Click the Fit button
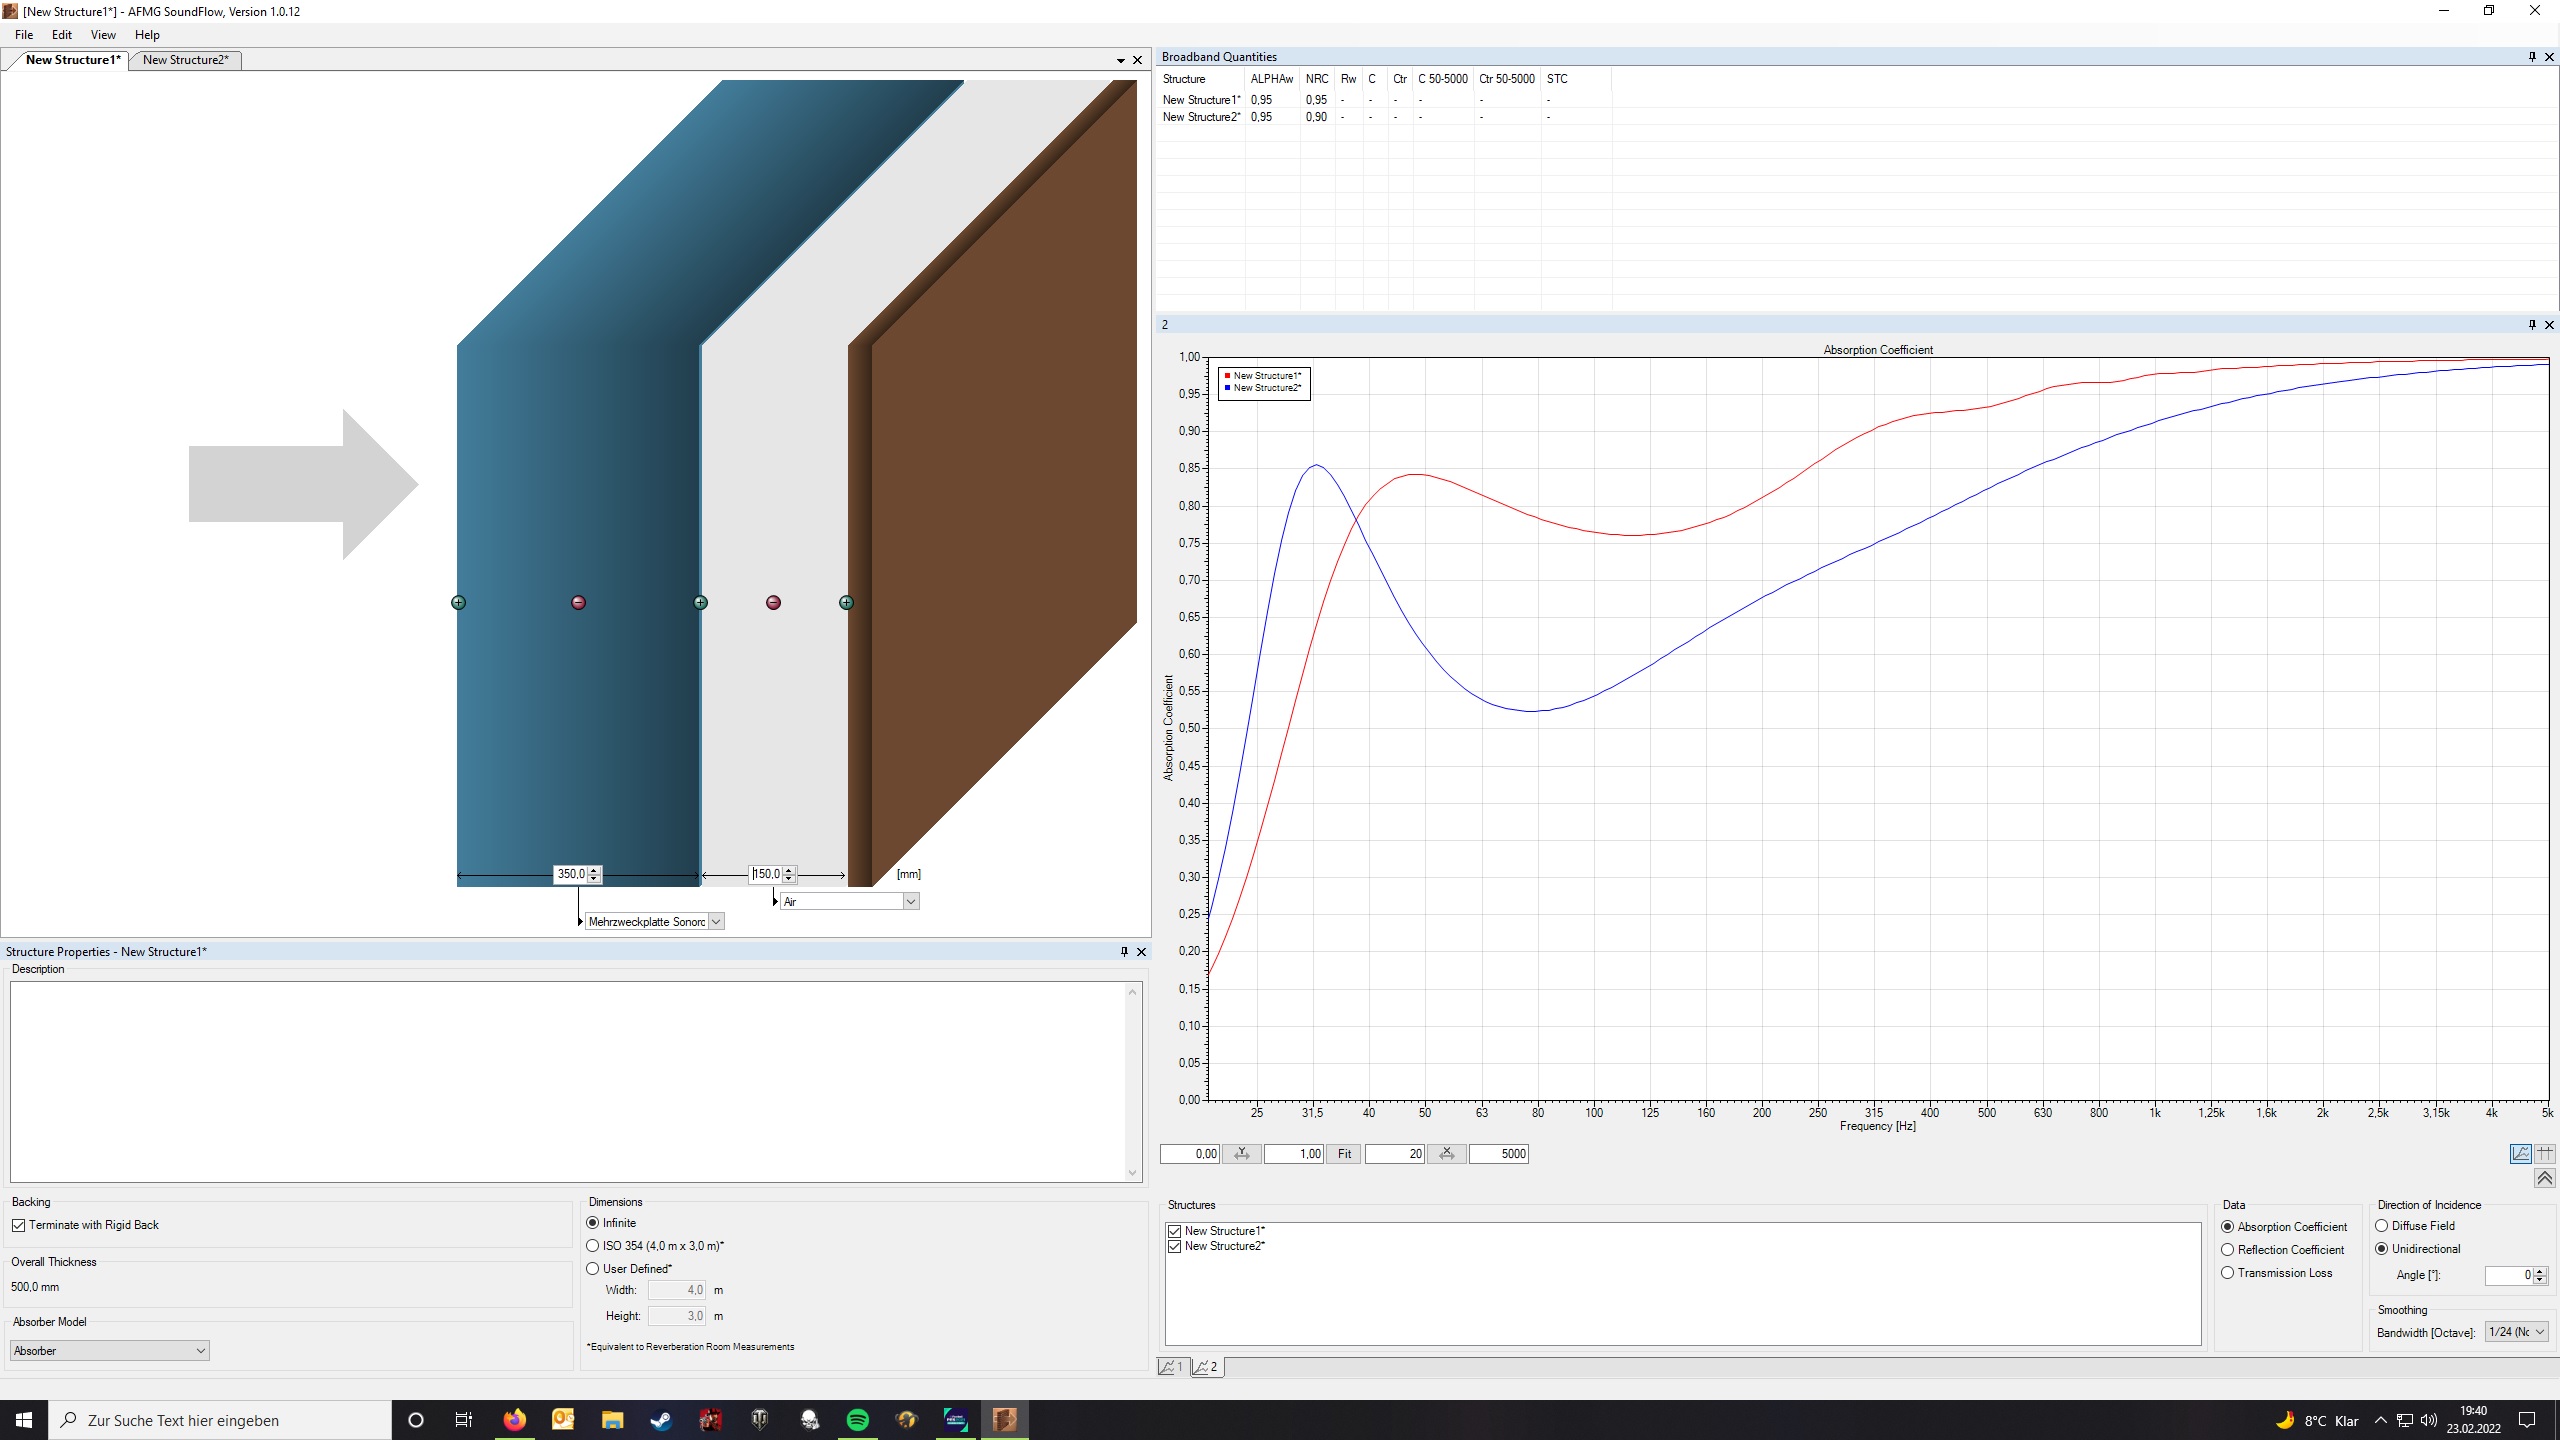This screenshot has height=1440, width=2560. [x=1344, y=1154]
